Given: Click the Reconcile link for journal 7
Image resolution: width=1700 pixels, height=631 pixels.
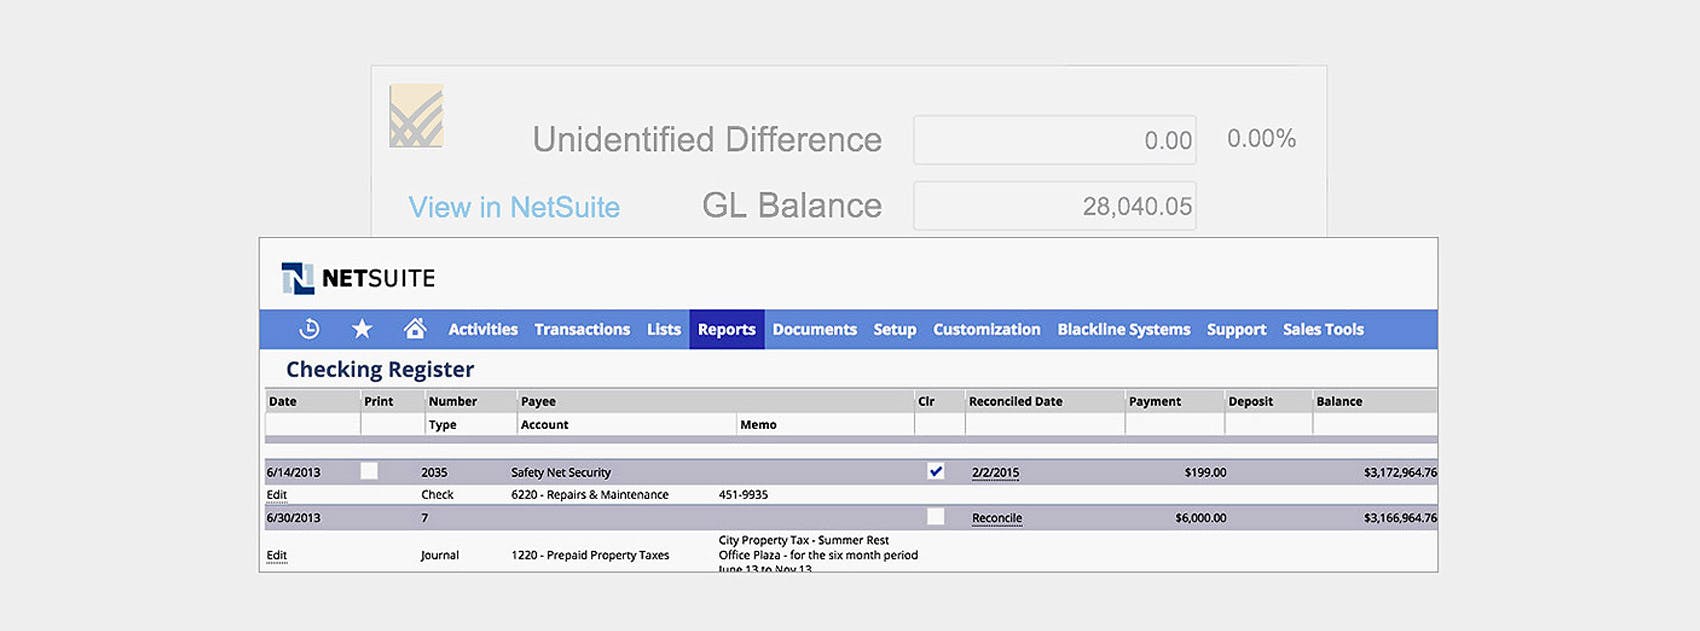Looking at the screenshot, I should tap(997, 518).
